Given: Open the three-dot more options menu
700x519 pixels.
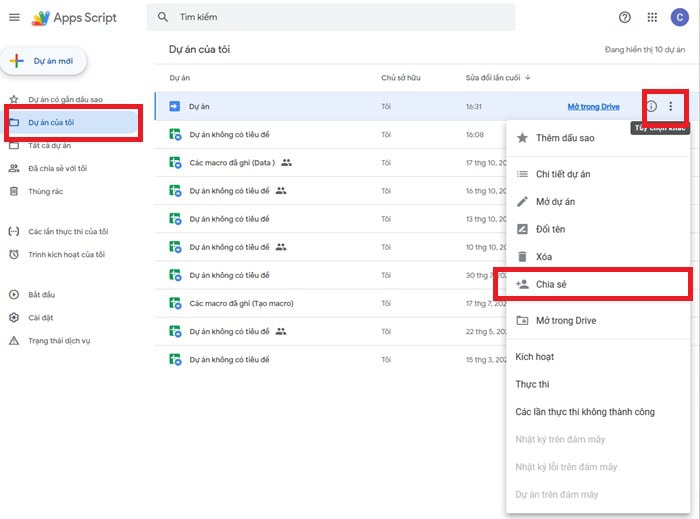Looking at the screenshot, I should (x=671, y=106).
